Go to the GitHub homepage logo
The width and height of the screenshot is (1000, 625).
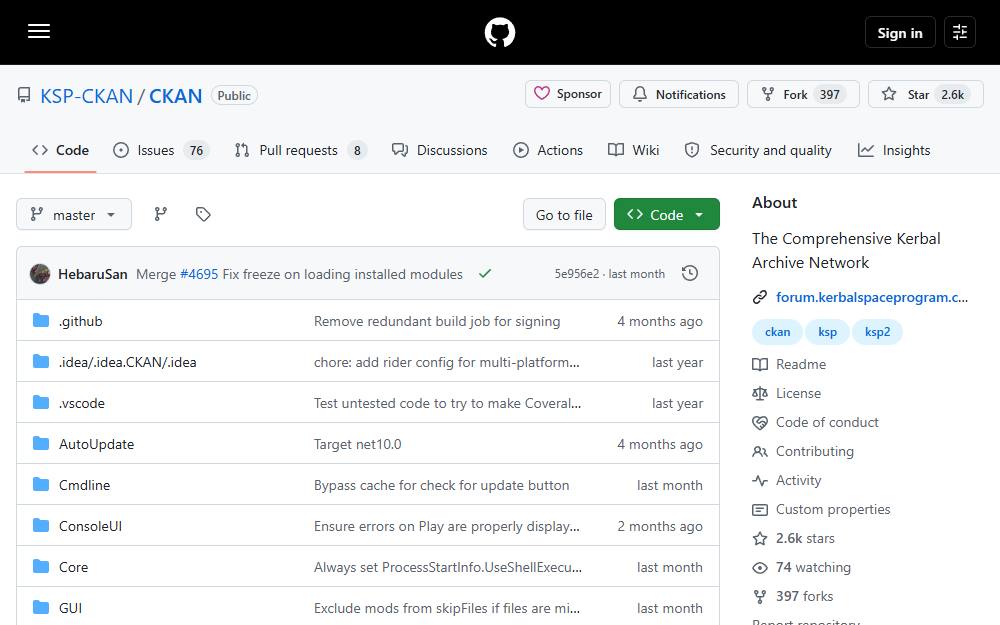pos(500,32)
